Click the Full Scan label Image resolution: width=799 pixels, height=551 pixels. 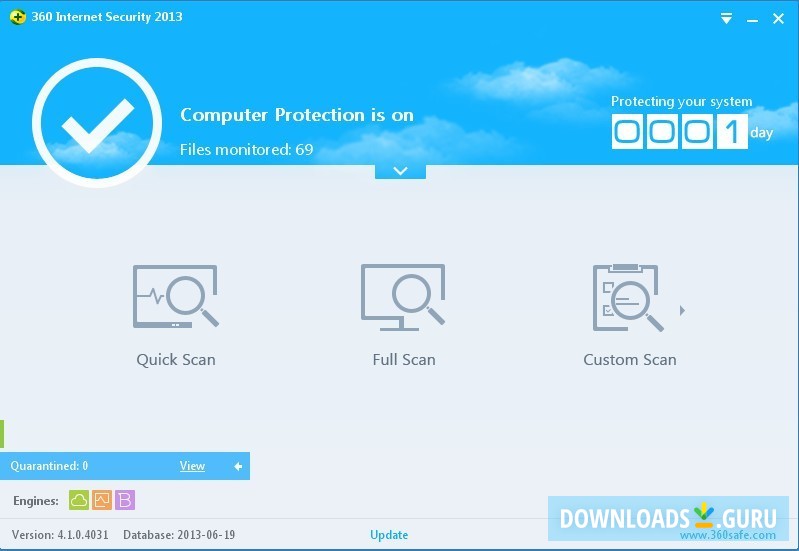click(404, 360)
